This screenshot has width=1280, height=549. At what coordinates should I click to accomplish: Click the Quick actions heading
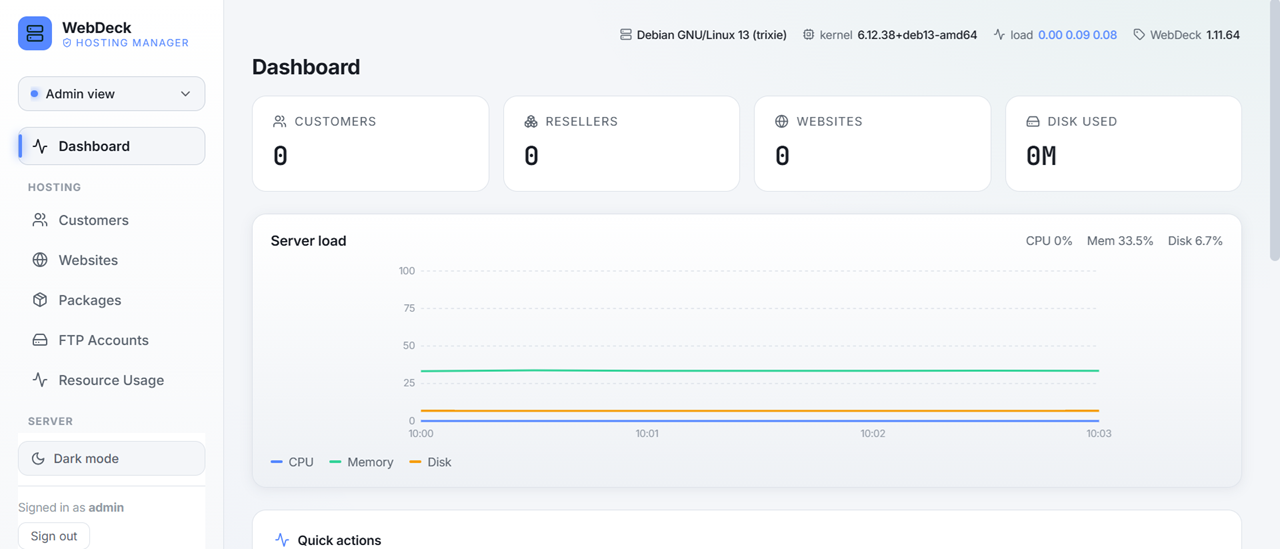click(x=339, y=540)
